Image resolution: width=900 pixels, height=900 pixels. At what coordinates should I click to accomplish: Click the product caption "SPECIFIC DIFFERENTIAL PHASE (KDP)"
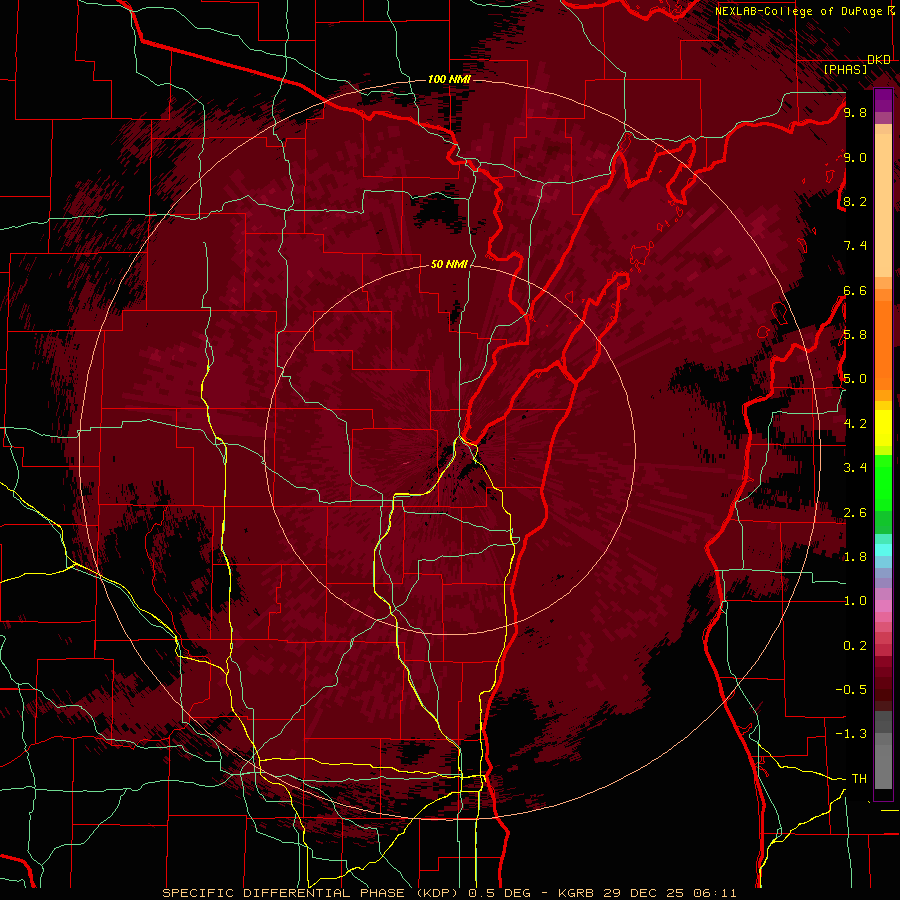[312, 893]
